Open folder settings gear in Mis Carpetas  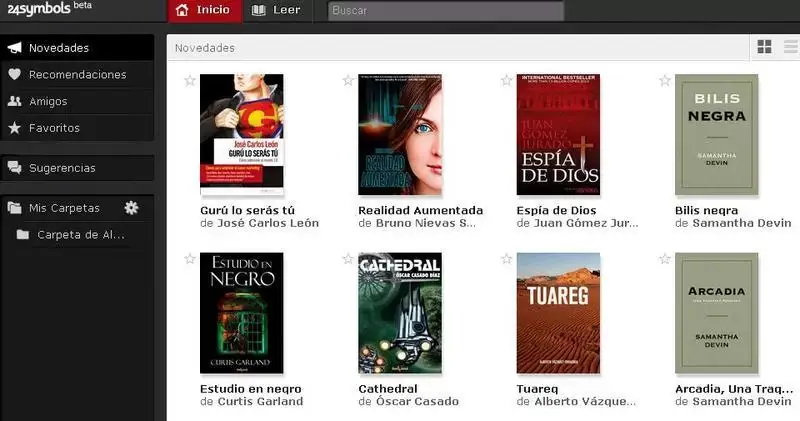click(132, 208)
